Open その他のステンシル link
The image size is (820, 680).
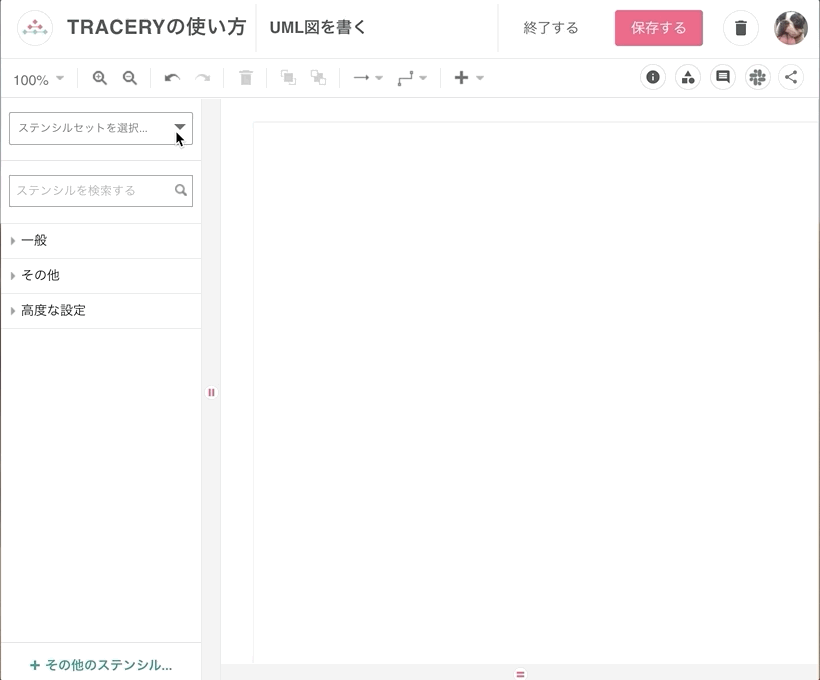point(100,664)
